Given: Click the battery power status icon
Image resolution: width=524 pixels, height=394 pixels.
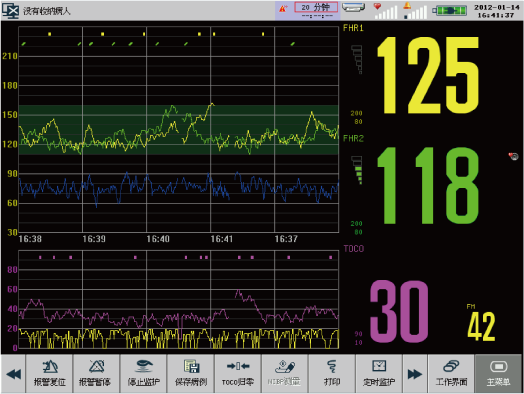Looking at the screenshot, I should tap(449, 10).
